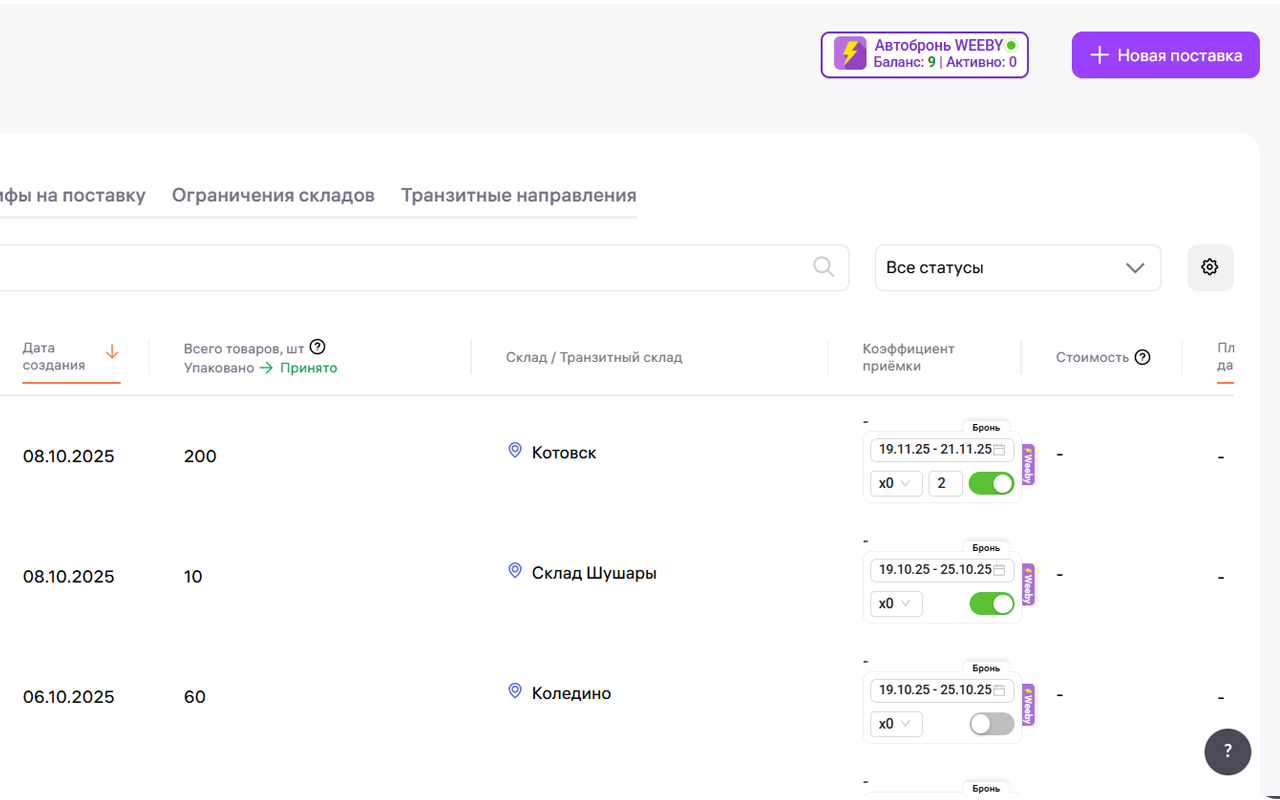1280x800 pixels.
Task: Click the Коэффициент приёмки column header
Action: (909, 357)
